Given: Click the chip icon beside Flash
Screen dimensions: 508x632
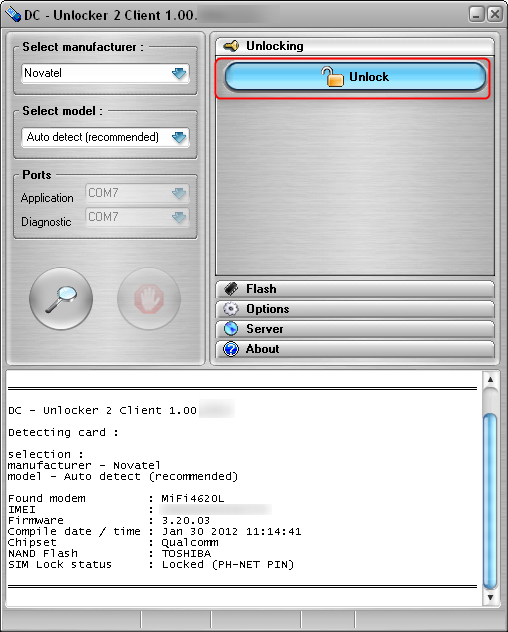Looking at the screenshot, I should pyautogui.click(x=231, y=289).
